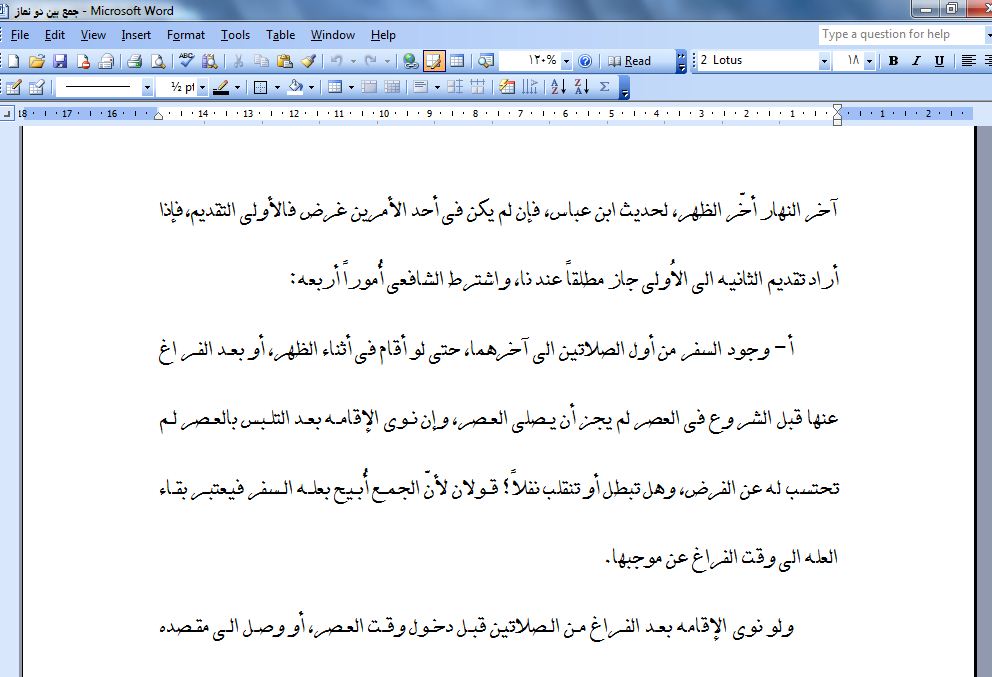Click the AutoSum sigma icon

tap(604, 87)
